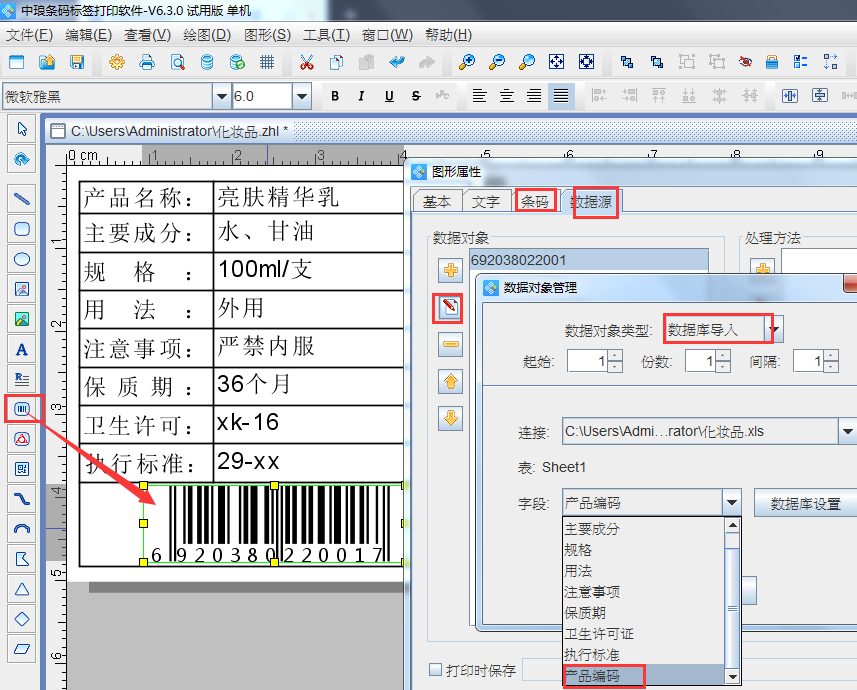857x690 pixels.
Task: Click the print icon in toolbar
Action: pyautogui.click(x=147, y=62)
